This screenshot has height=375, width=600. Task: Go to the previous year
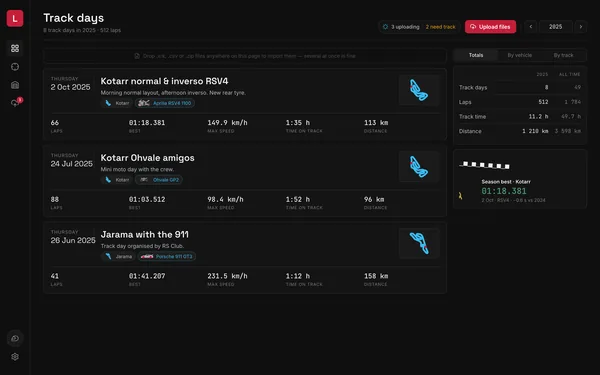coord(531,27)
